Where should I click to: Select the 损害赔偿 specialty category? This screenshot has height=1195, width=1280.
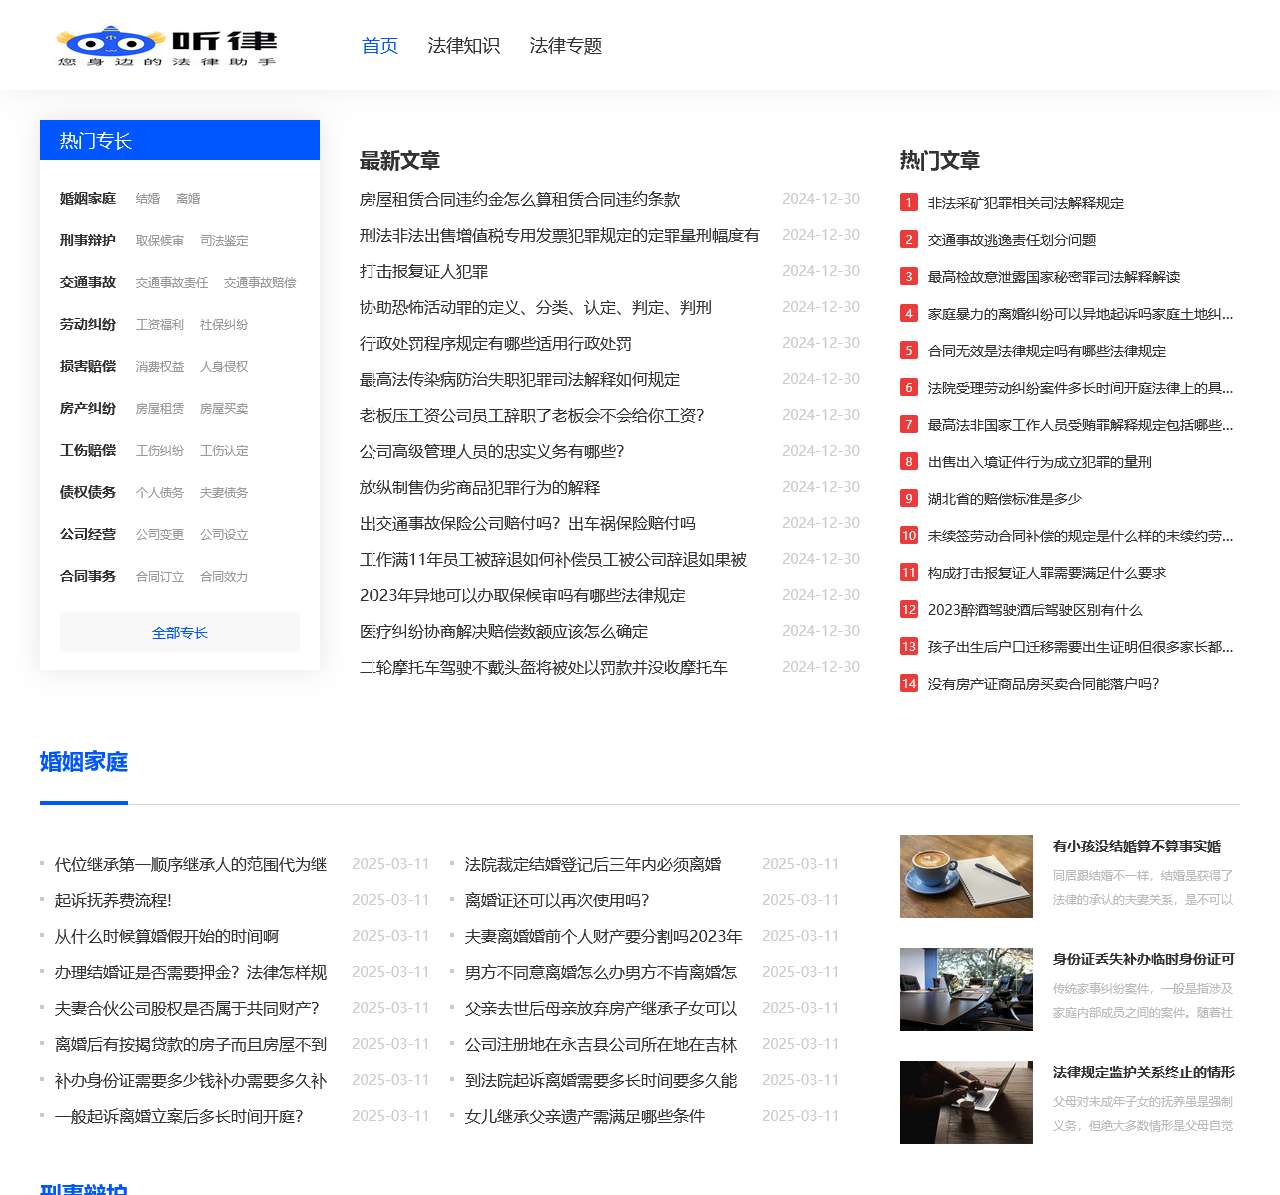[x=88, y=367]
